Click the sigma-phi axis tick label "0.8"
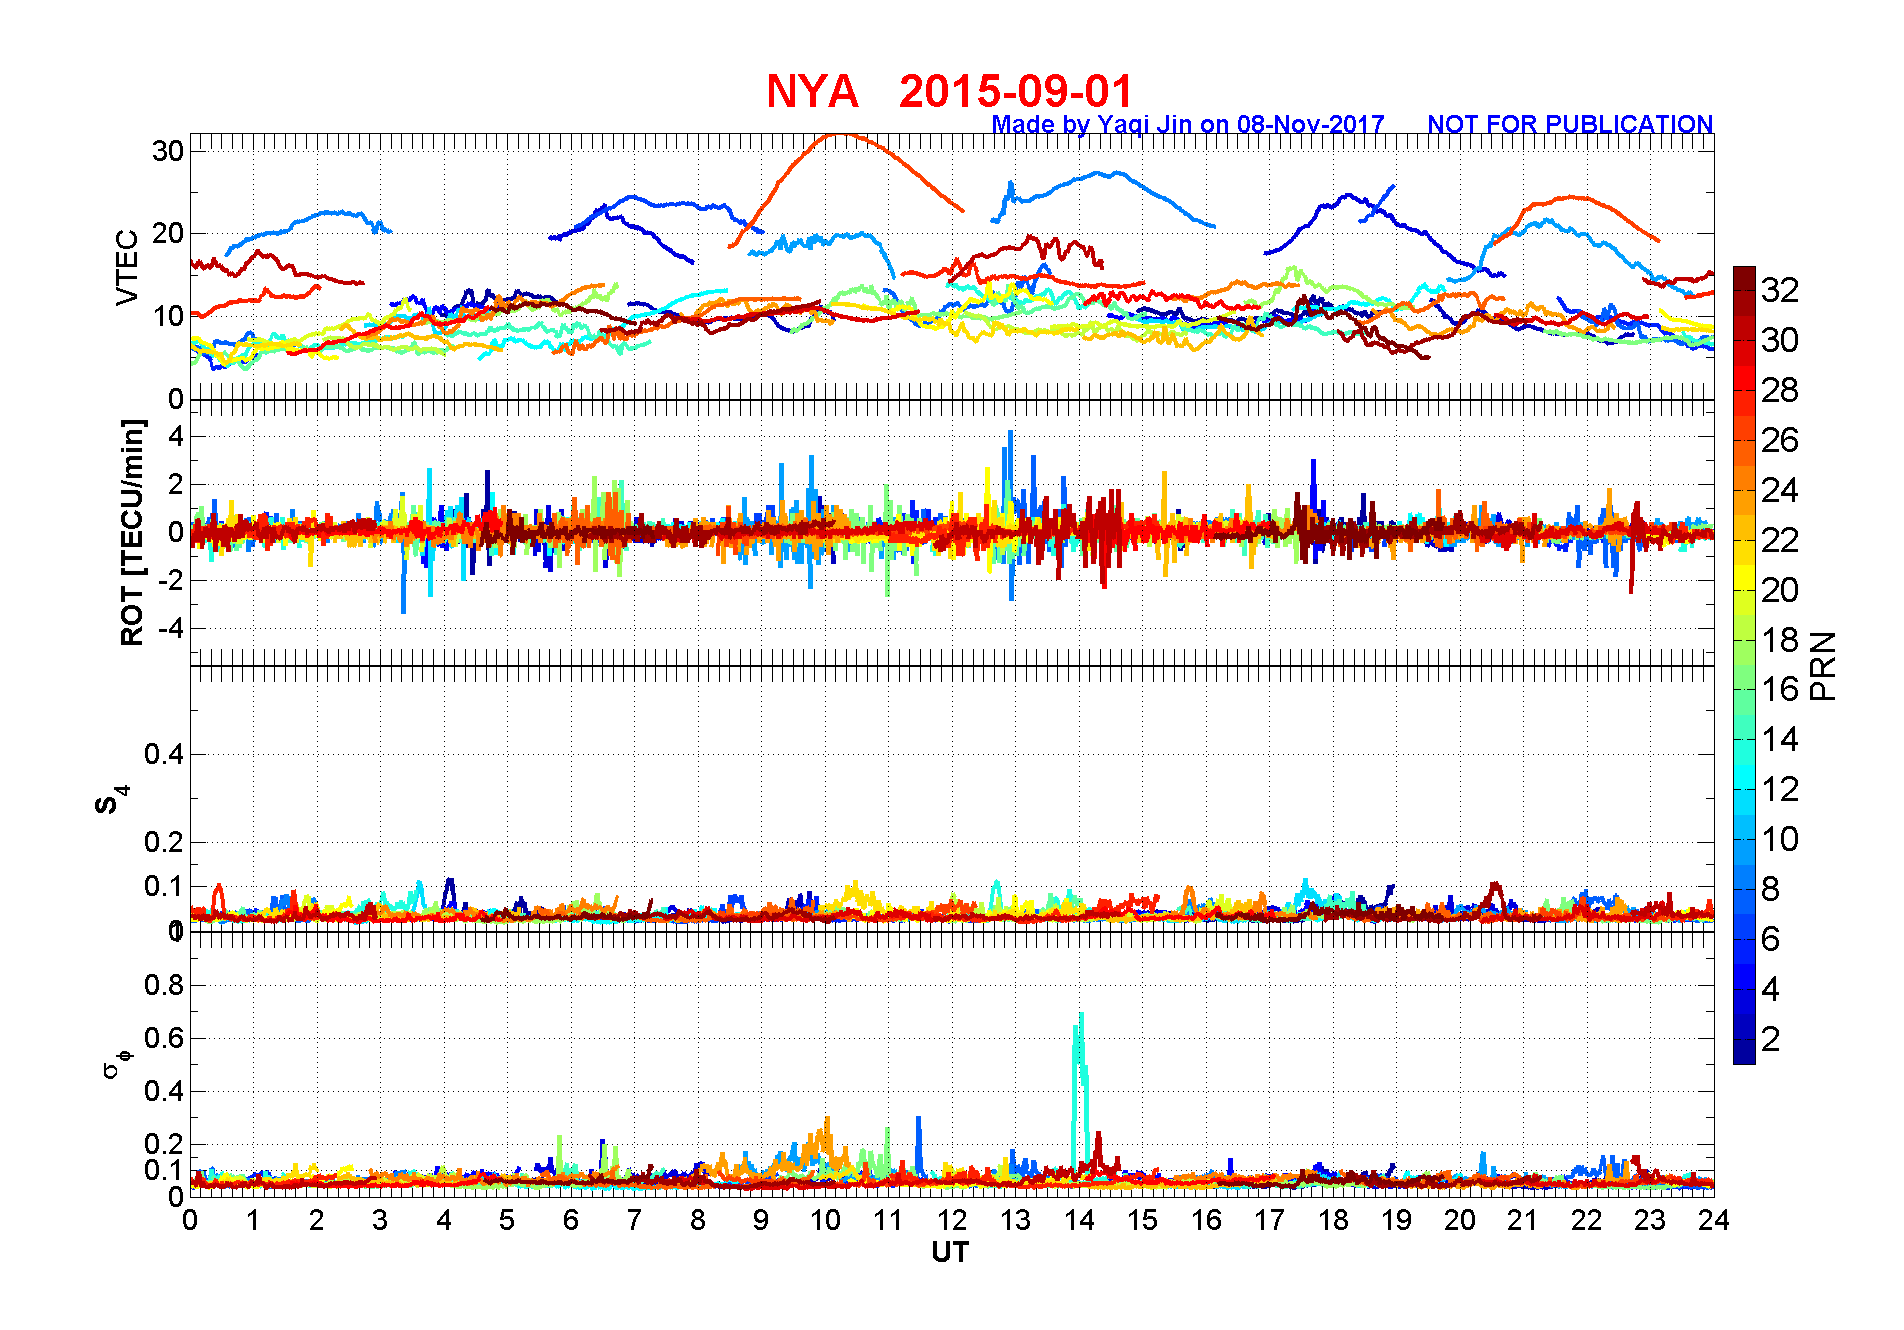The image size is (1904, 1330). click(164, 985)
